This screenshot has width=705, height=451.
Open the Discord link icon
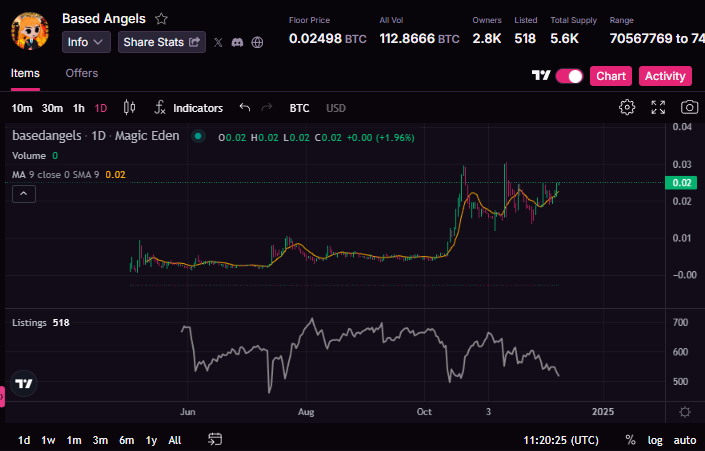point(237,42)
